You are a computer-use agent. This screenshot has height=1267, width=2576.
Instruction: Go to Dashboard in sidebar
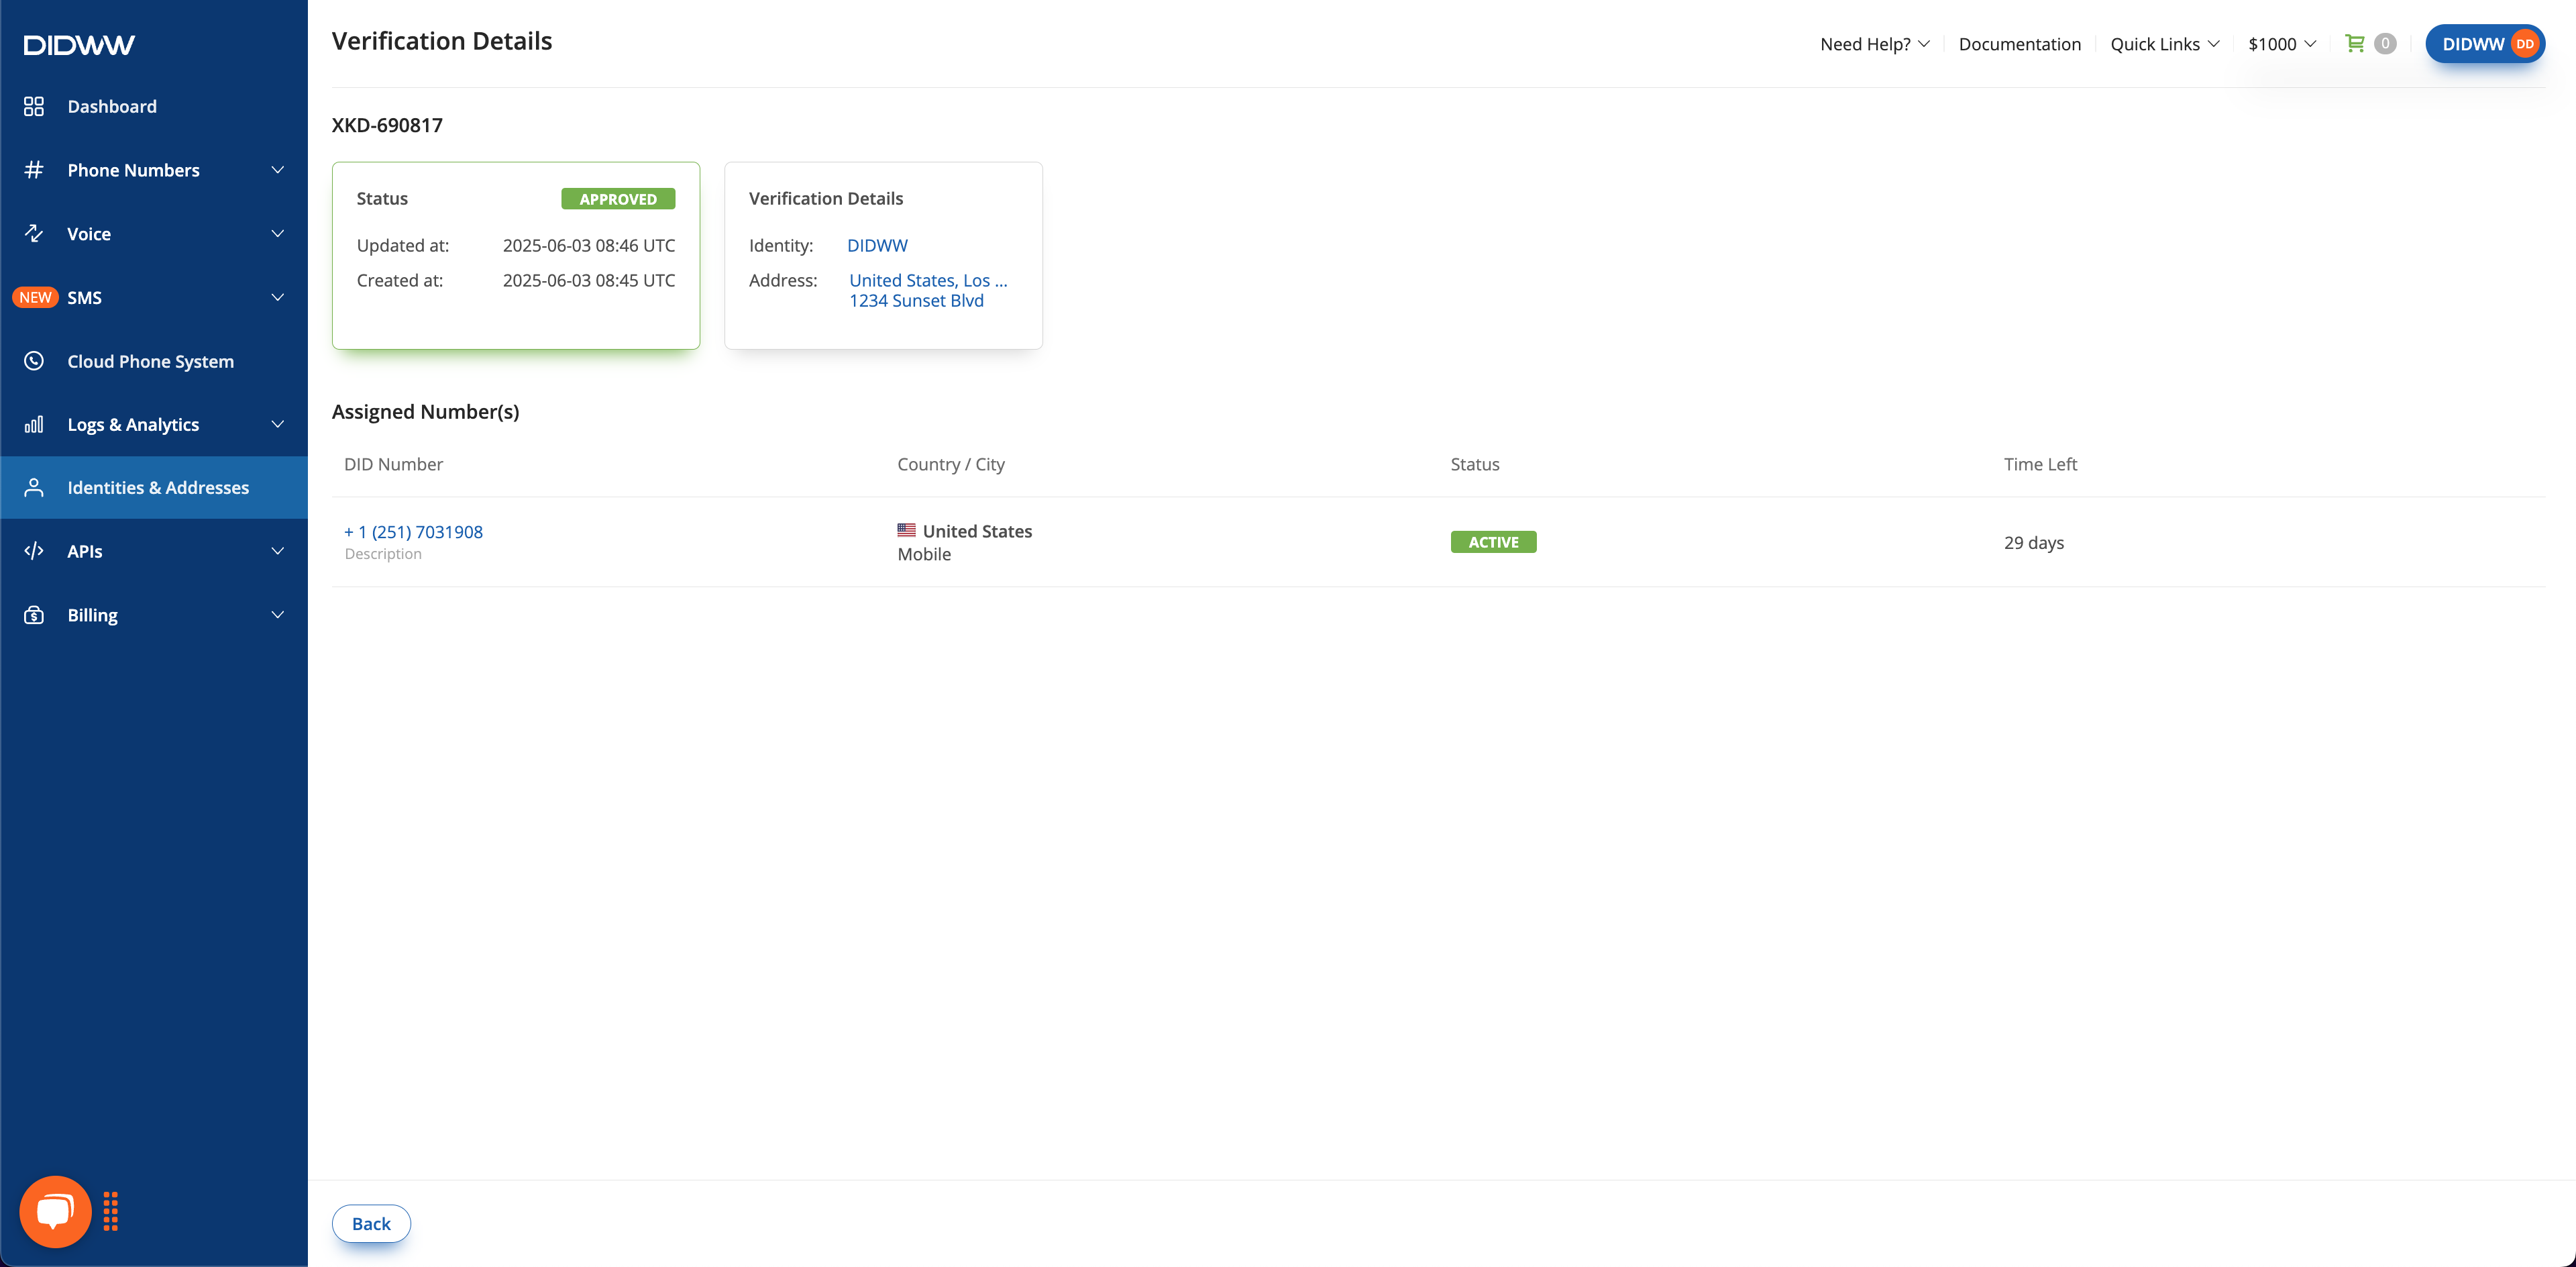(154, 106)
